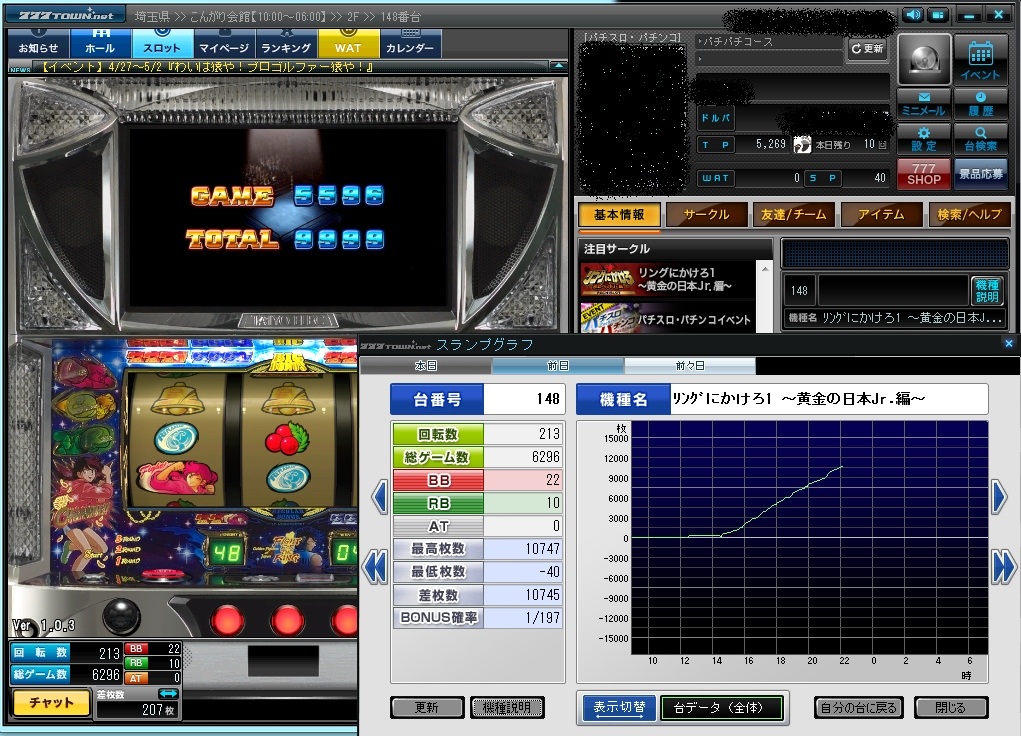Open 設定 settings gear icon
The image size is (1021, 736).
[x=924, y=139]
